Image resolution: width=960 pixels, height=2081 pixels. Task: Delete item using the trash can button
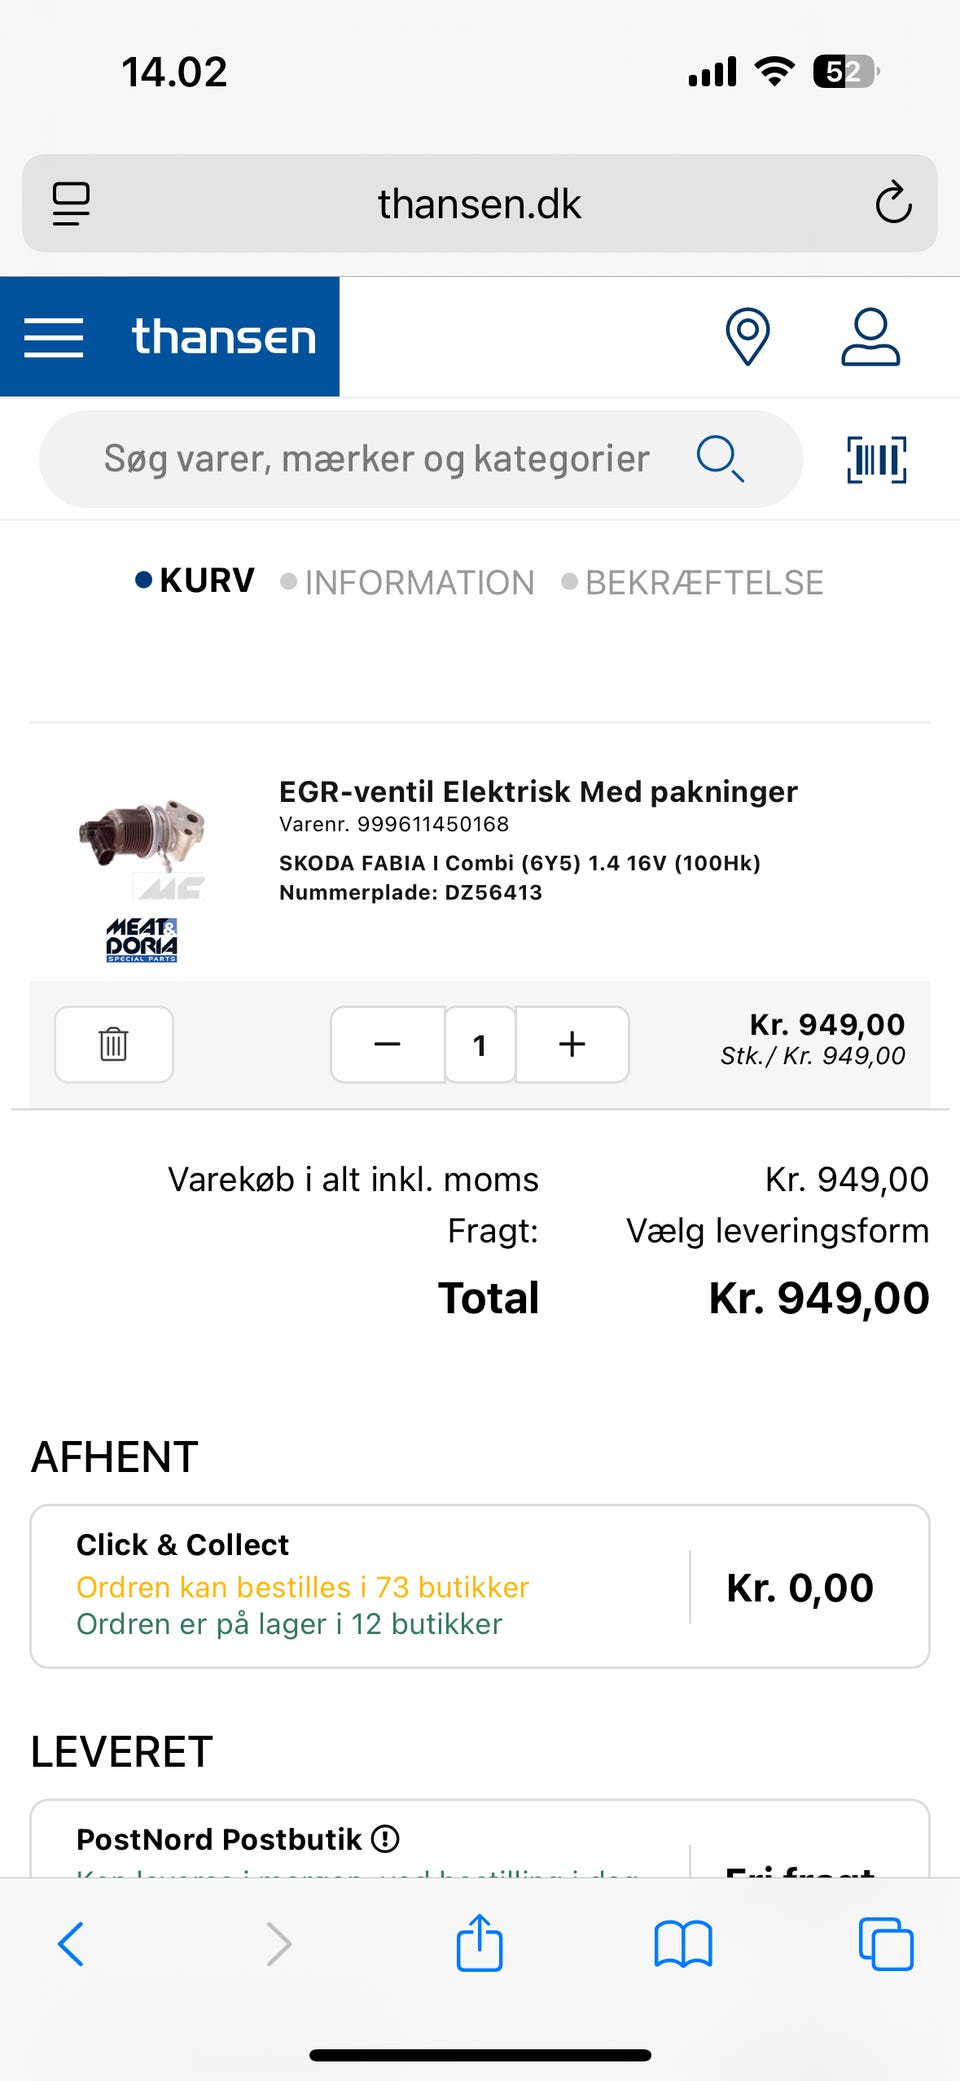(x=113, y=1044)
